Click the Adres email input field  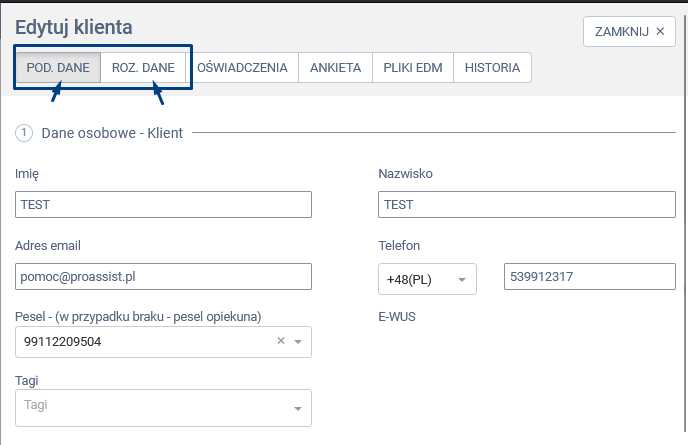coord(164,276)
